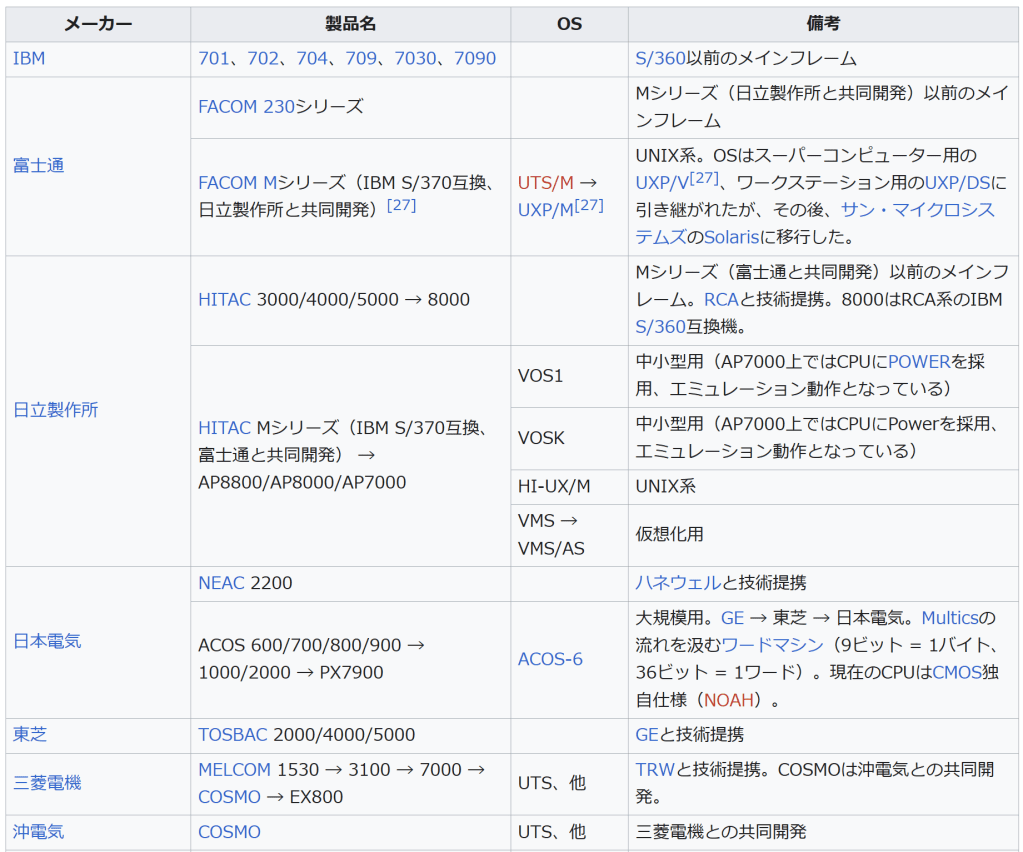Open the 日立製作所 manufacturer link
This screenshot has height=852, width=1023.
pos(55,410)
